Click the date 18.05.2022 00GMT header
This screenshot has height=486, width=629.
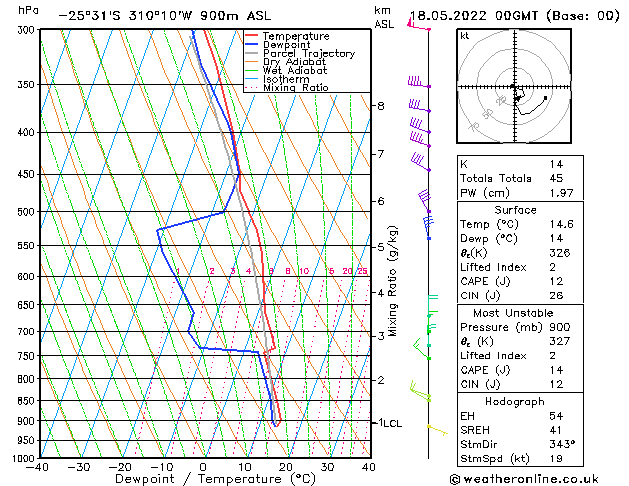(x=473, y=16)
